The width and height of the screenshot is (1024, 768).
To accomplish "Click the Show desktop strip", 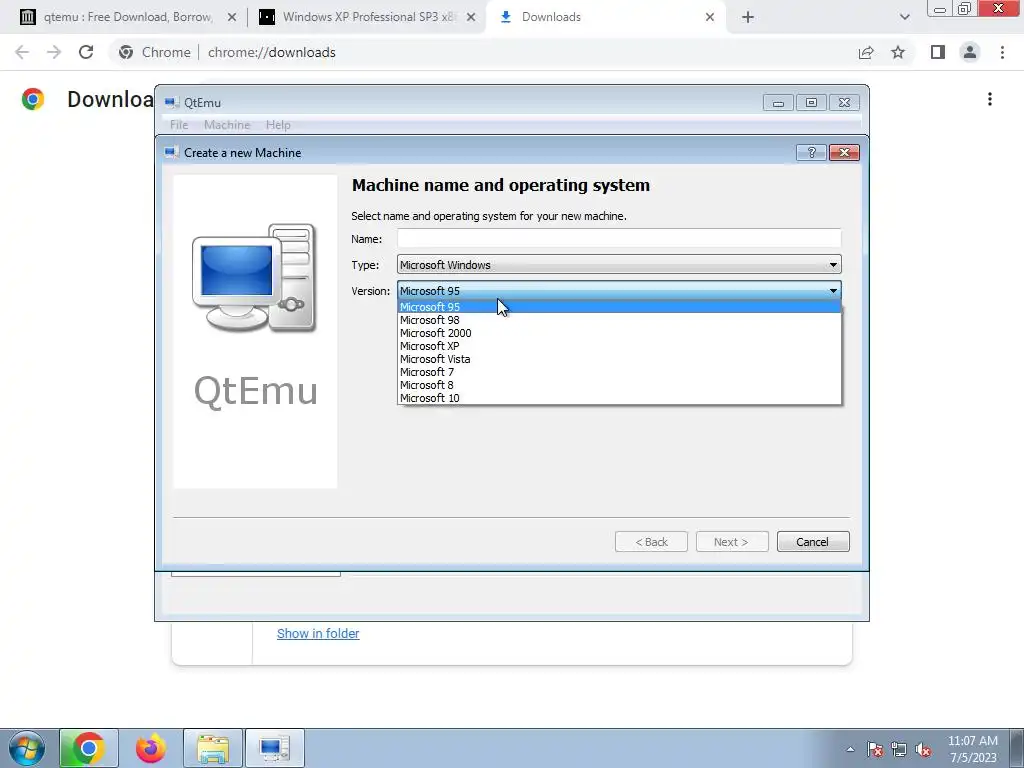I will click(x=1016, y=748).
